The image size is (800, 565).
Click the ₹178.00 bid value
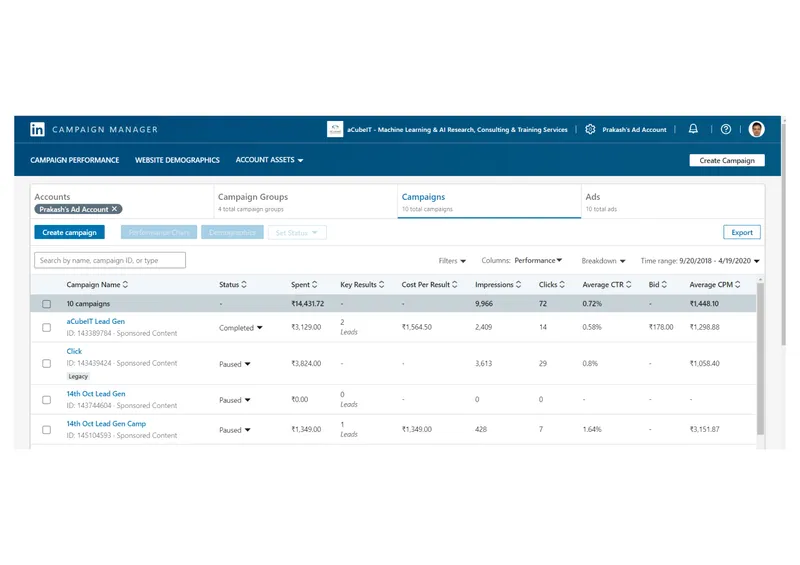coord(661,327)
